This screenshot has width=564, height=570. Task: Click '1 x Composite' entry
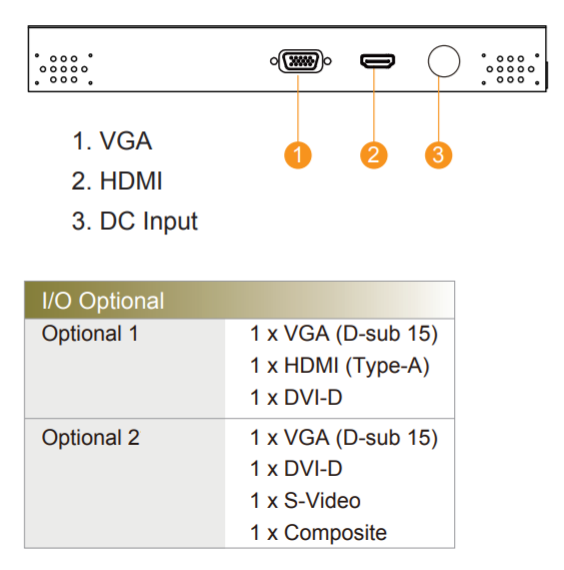pyautogui.click(x=318, y=533)
